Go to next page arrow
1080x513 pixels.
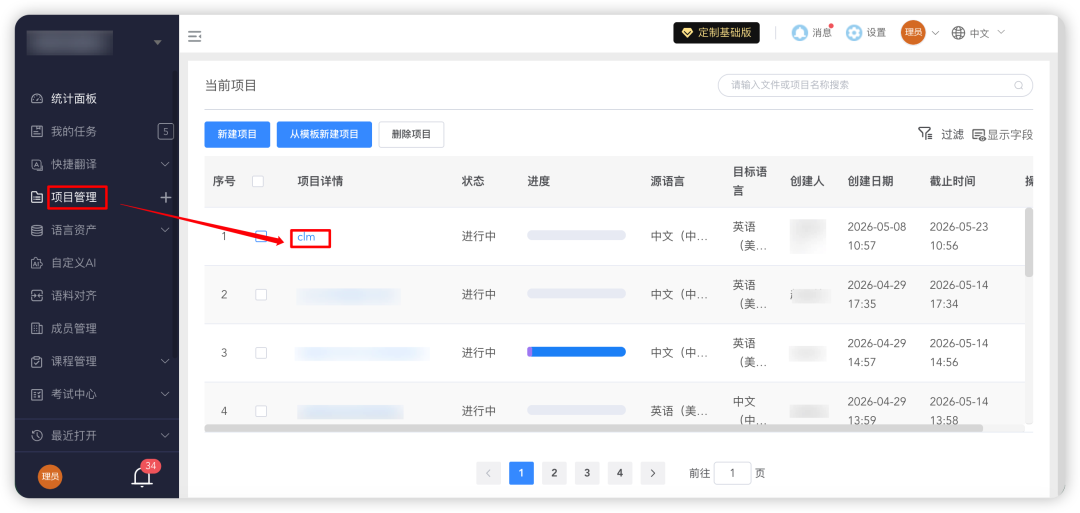point(653,473)
